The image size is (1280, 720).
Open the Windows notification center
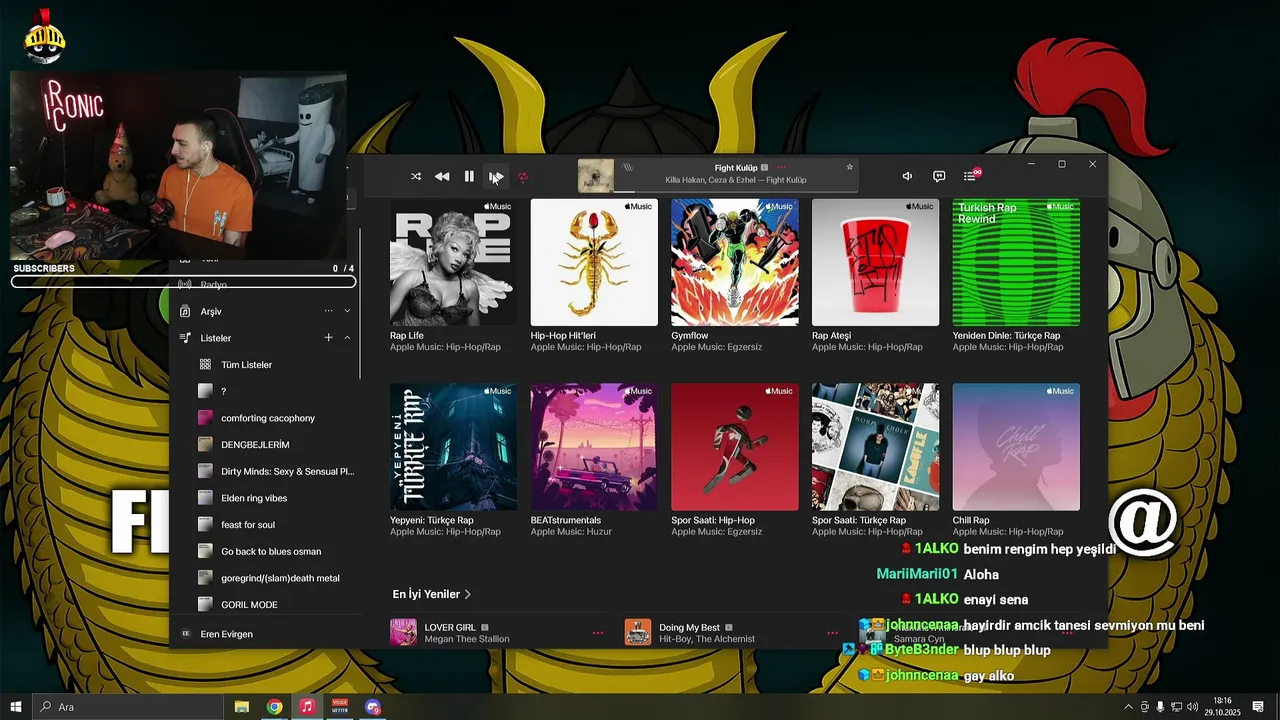pos(1258,707)
